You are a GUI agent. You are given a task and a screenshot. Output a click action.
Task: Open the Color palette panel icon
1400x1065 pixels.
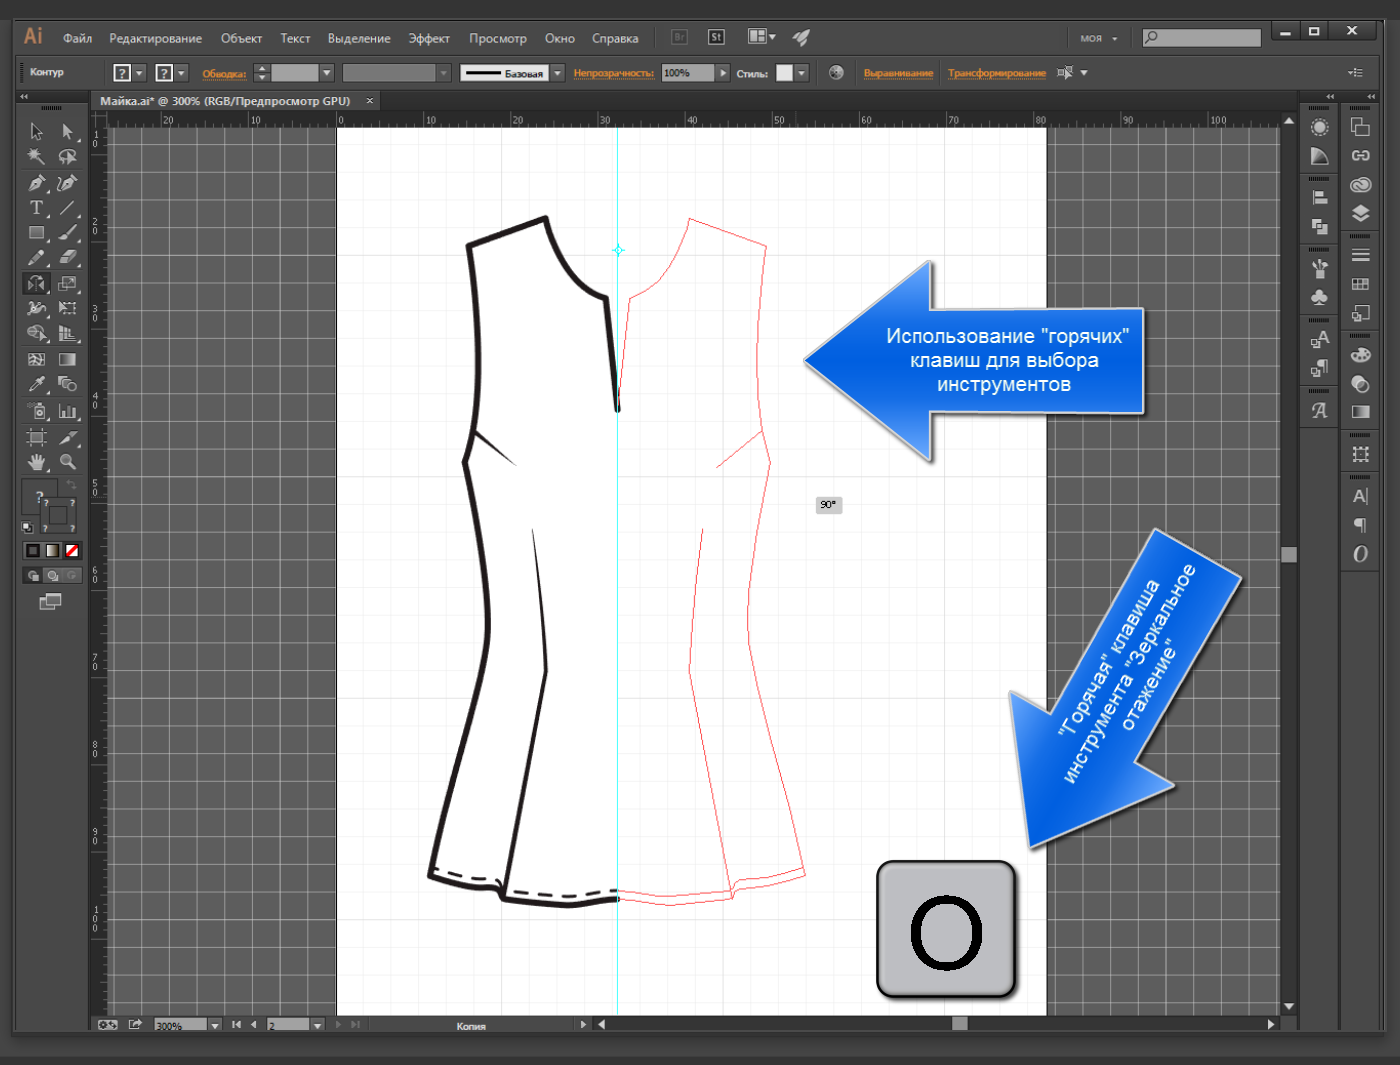click(1360, 355)
